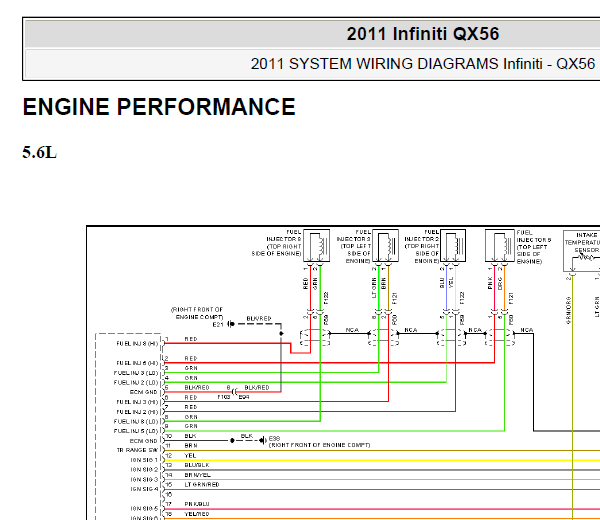Click the 'TR RANGE SW' pin label
This screenshot has width=600, height=520.
pos(137,450)
